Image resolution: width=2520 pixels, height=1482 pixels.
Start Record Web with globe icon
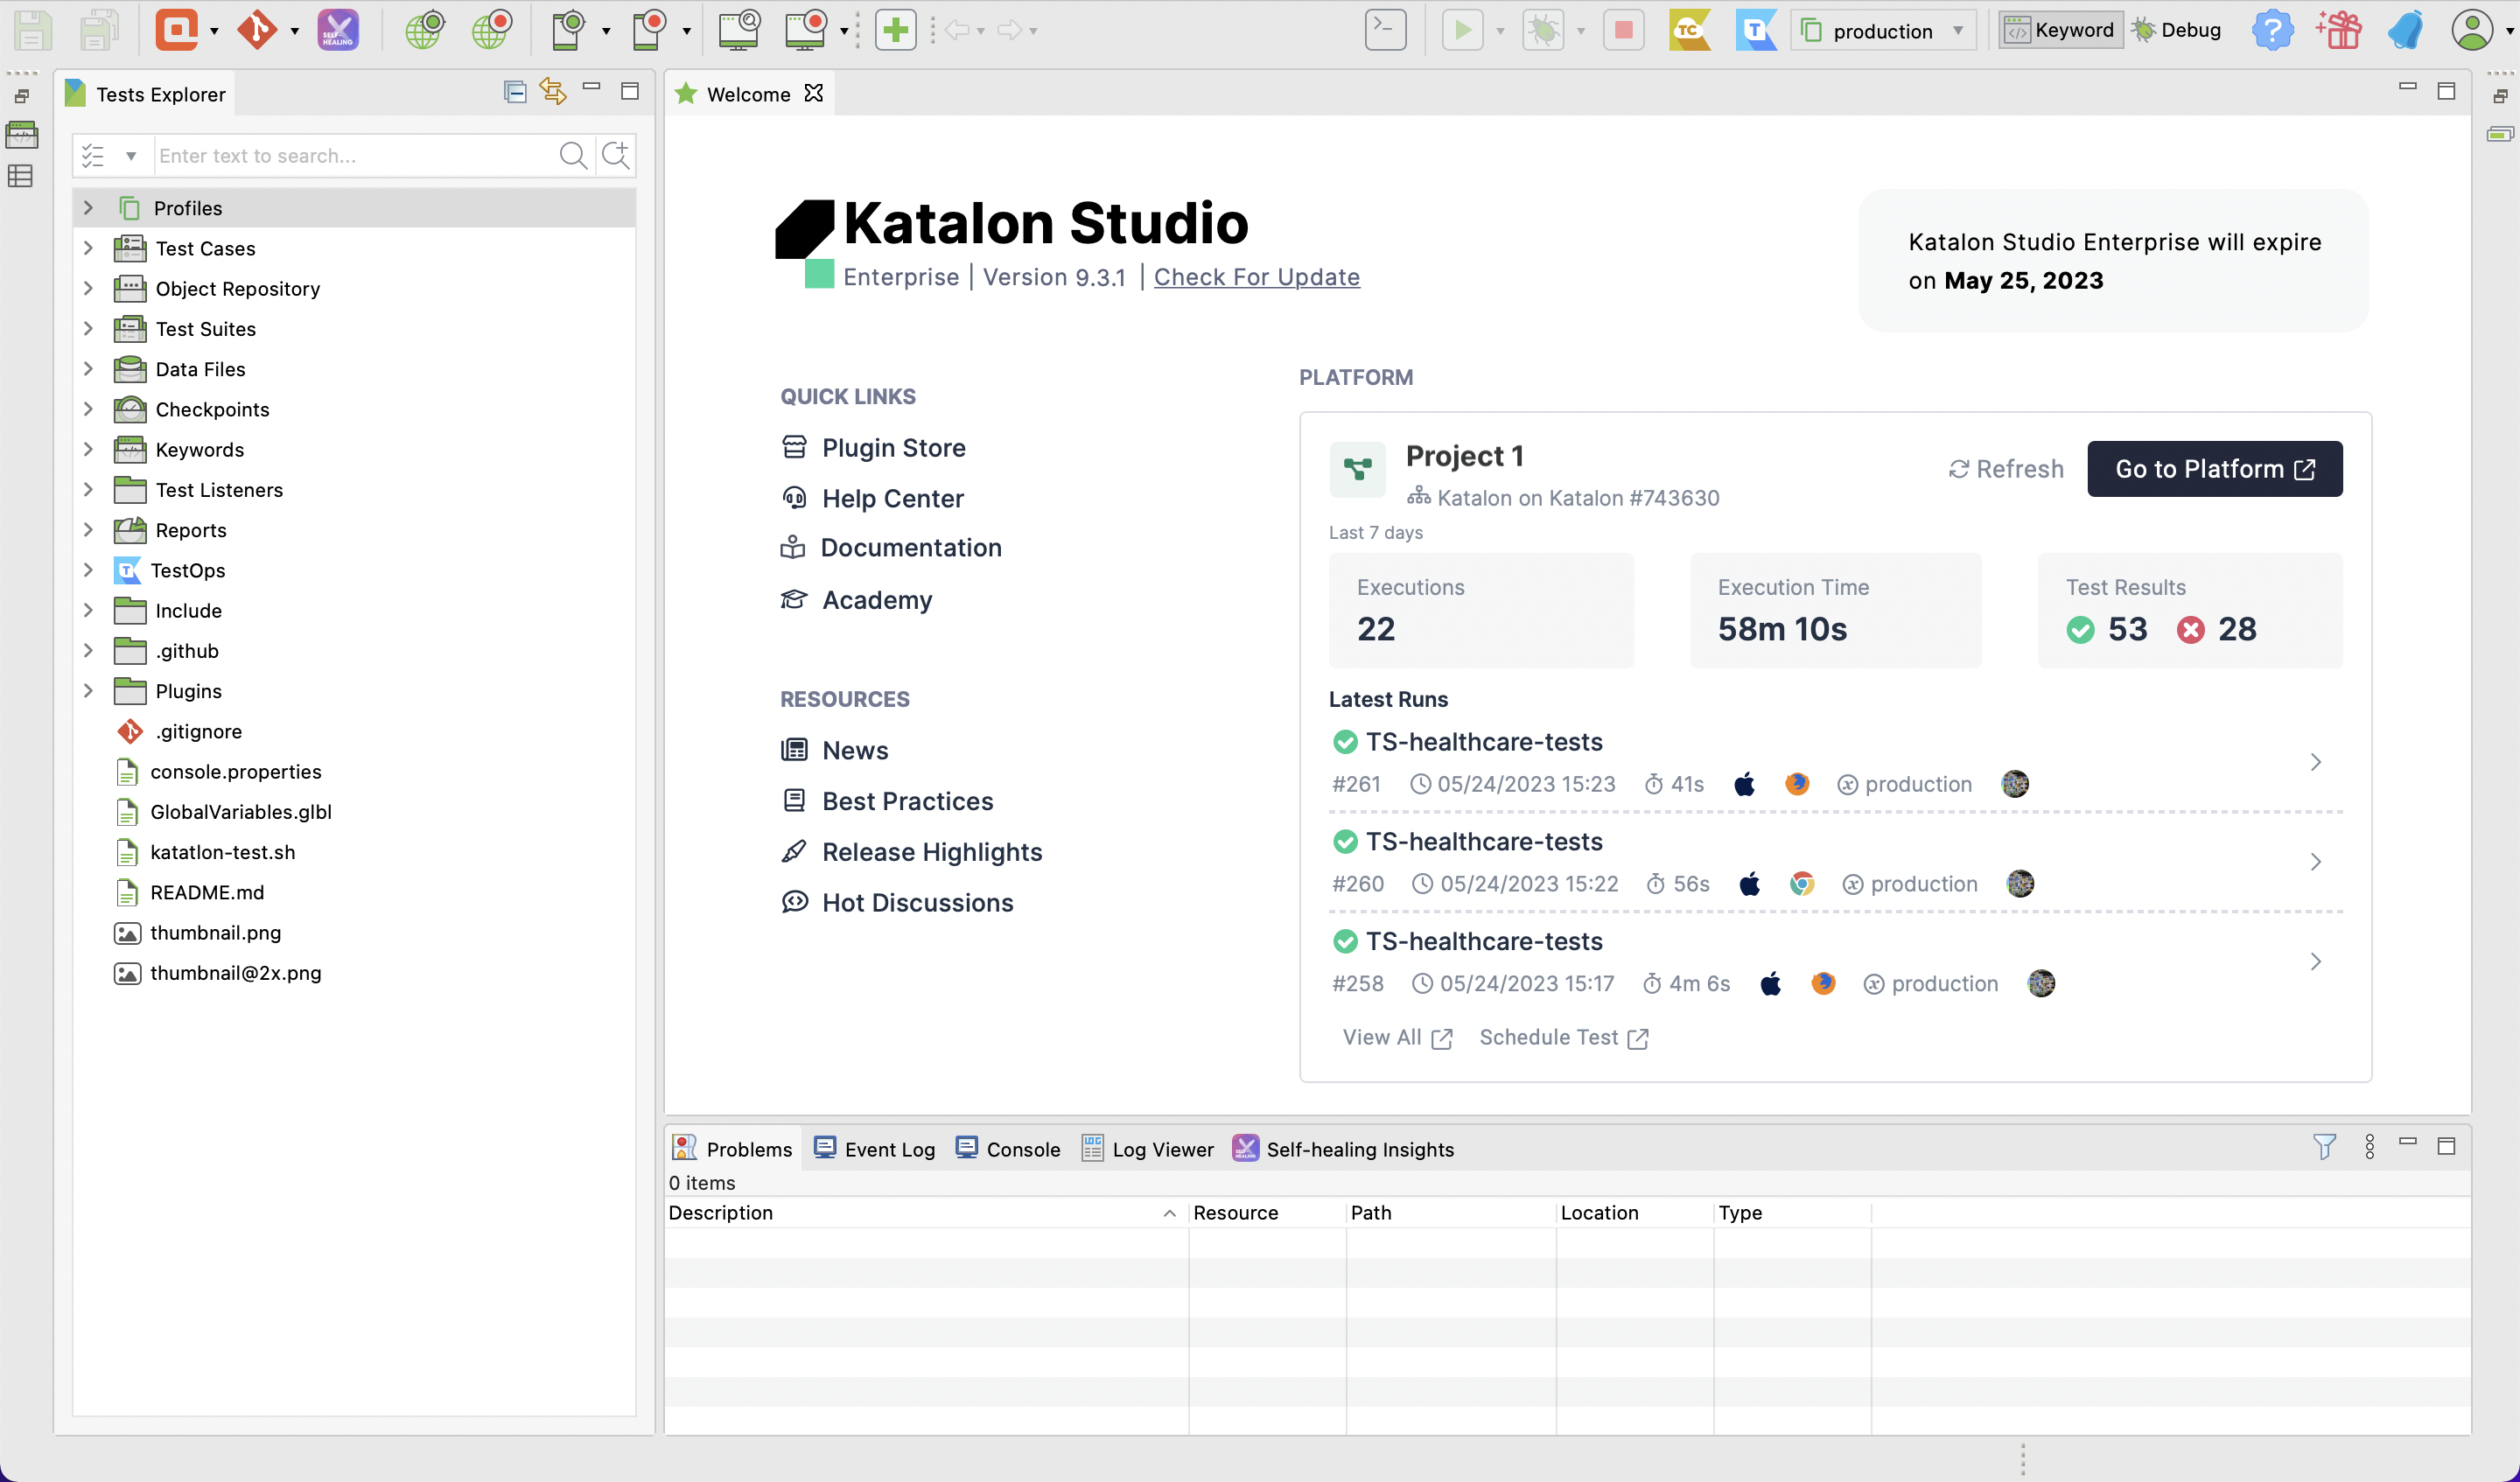pos(491,30)
